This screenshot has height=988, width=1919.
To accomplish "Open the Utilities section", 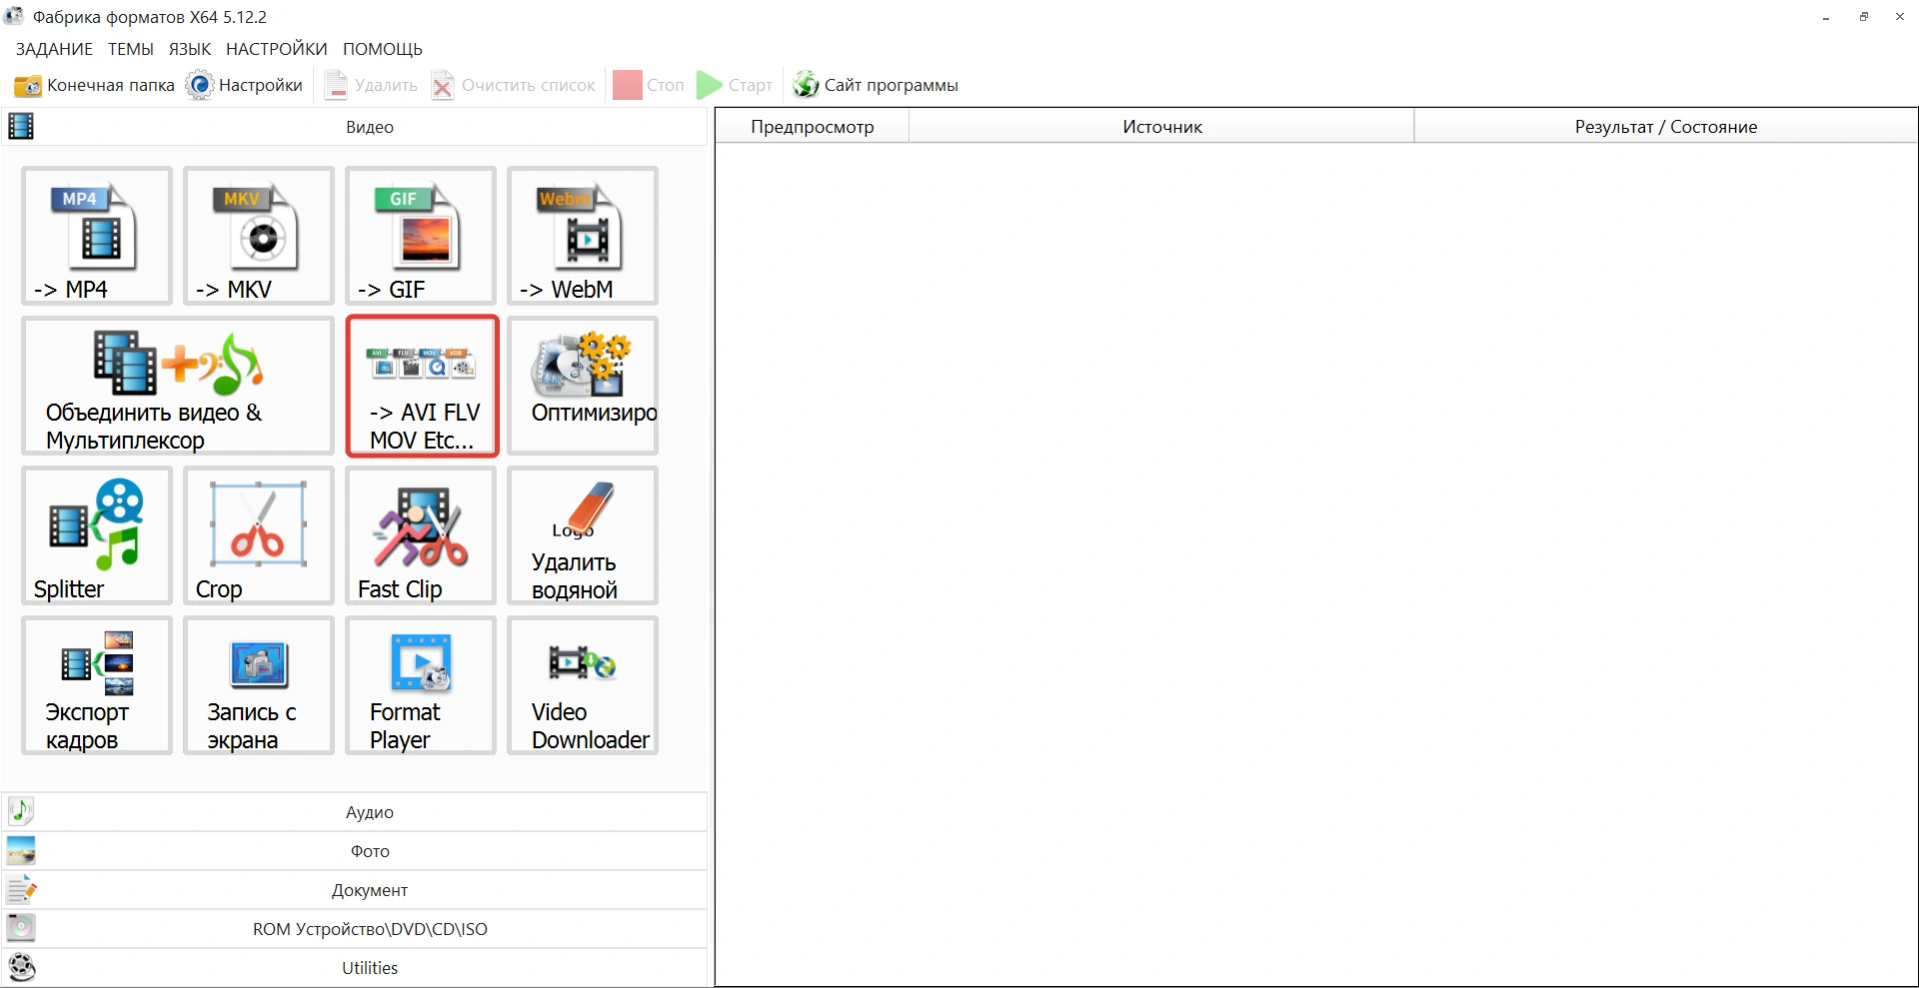I will click(x=369, y=968).
